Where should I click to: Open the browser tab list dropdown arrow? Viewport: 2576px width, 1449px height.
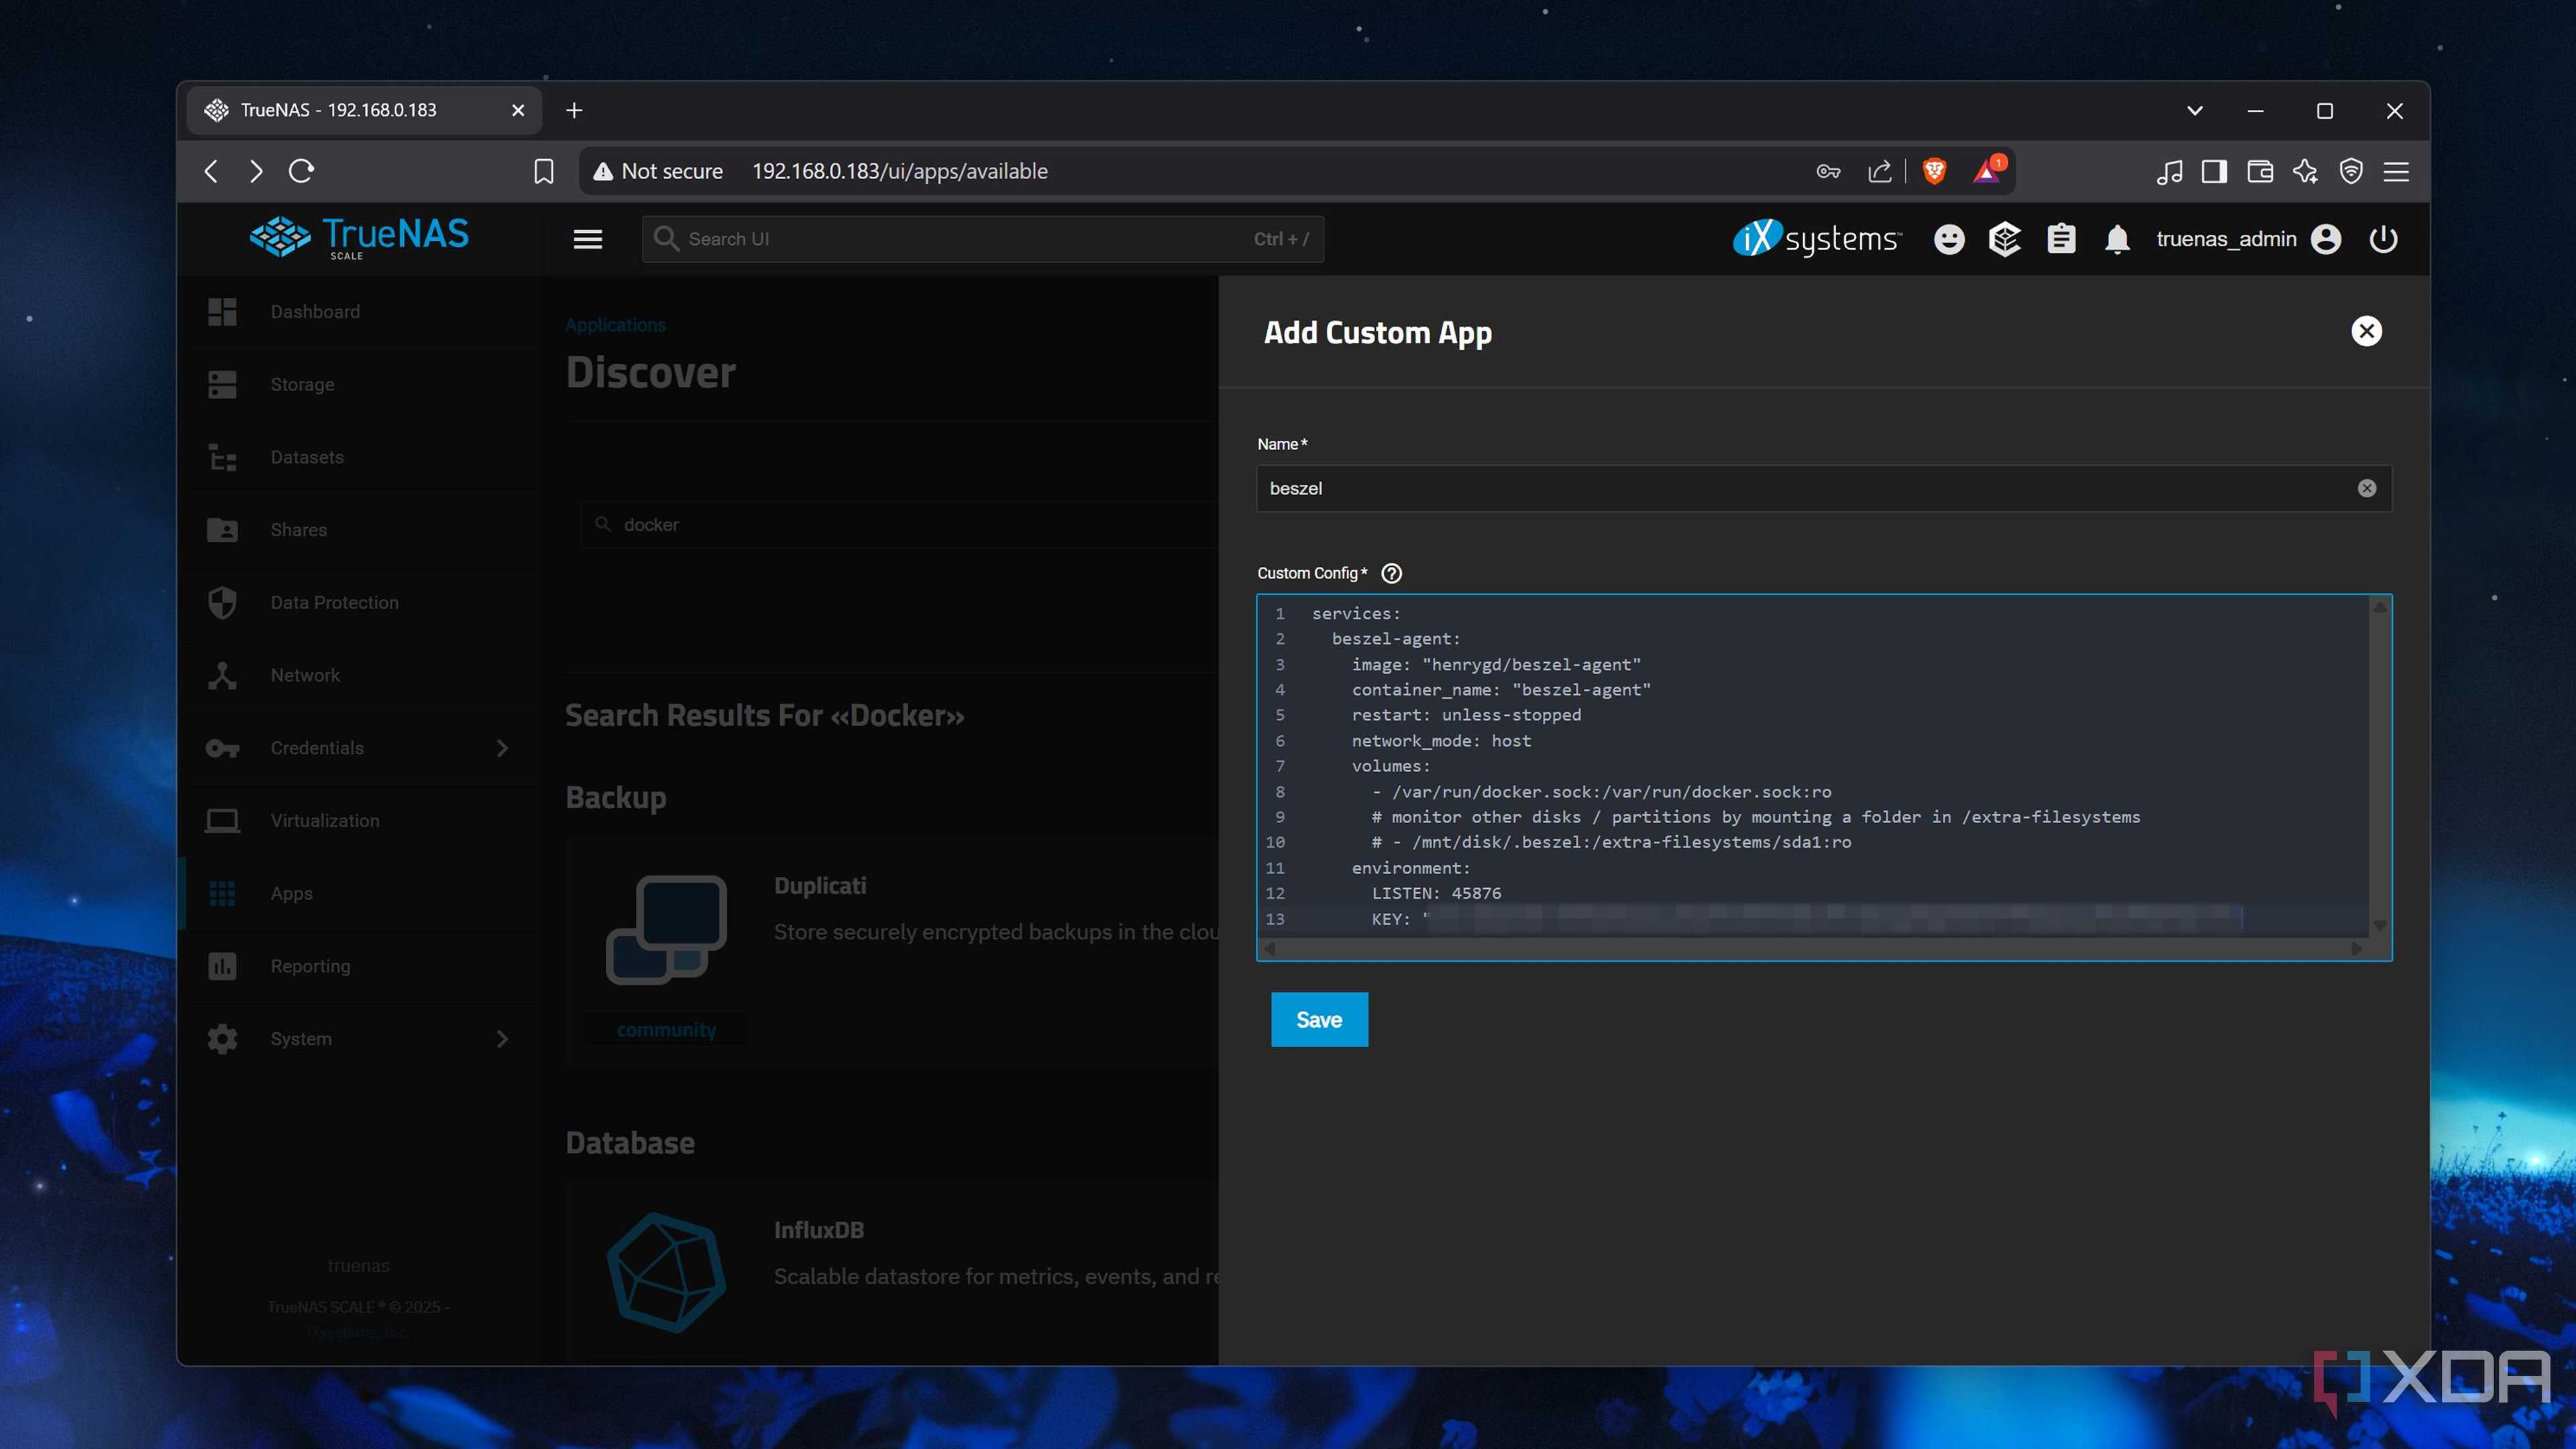2194,110
